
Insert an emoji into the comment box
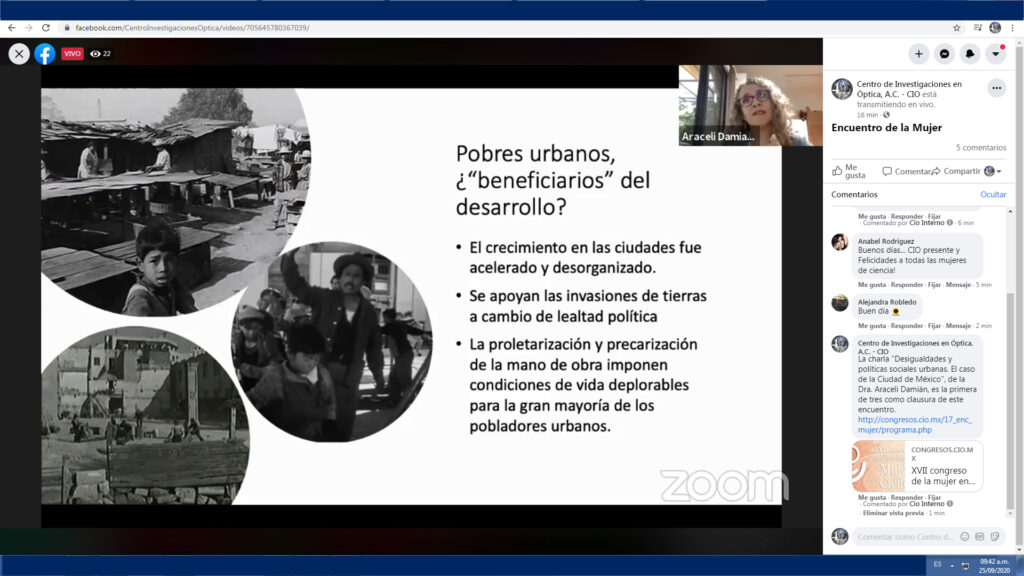(964, 536)
